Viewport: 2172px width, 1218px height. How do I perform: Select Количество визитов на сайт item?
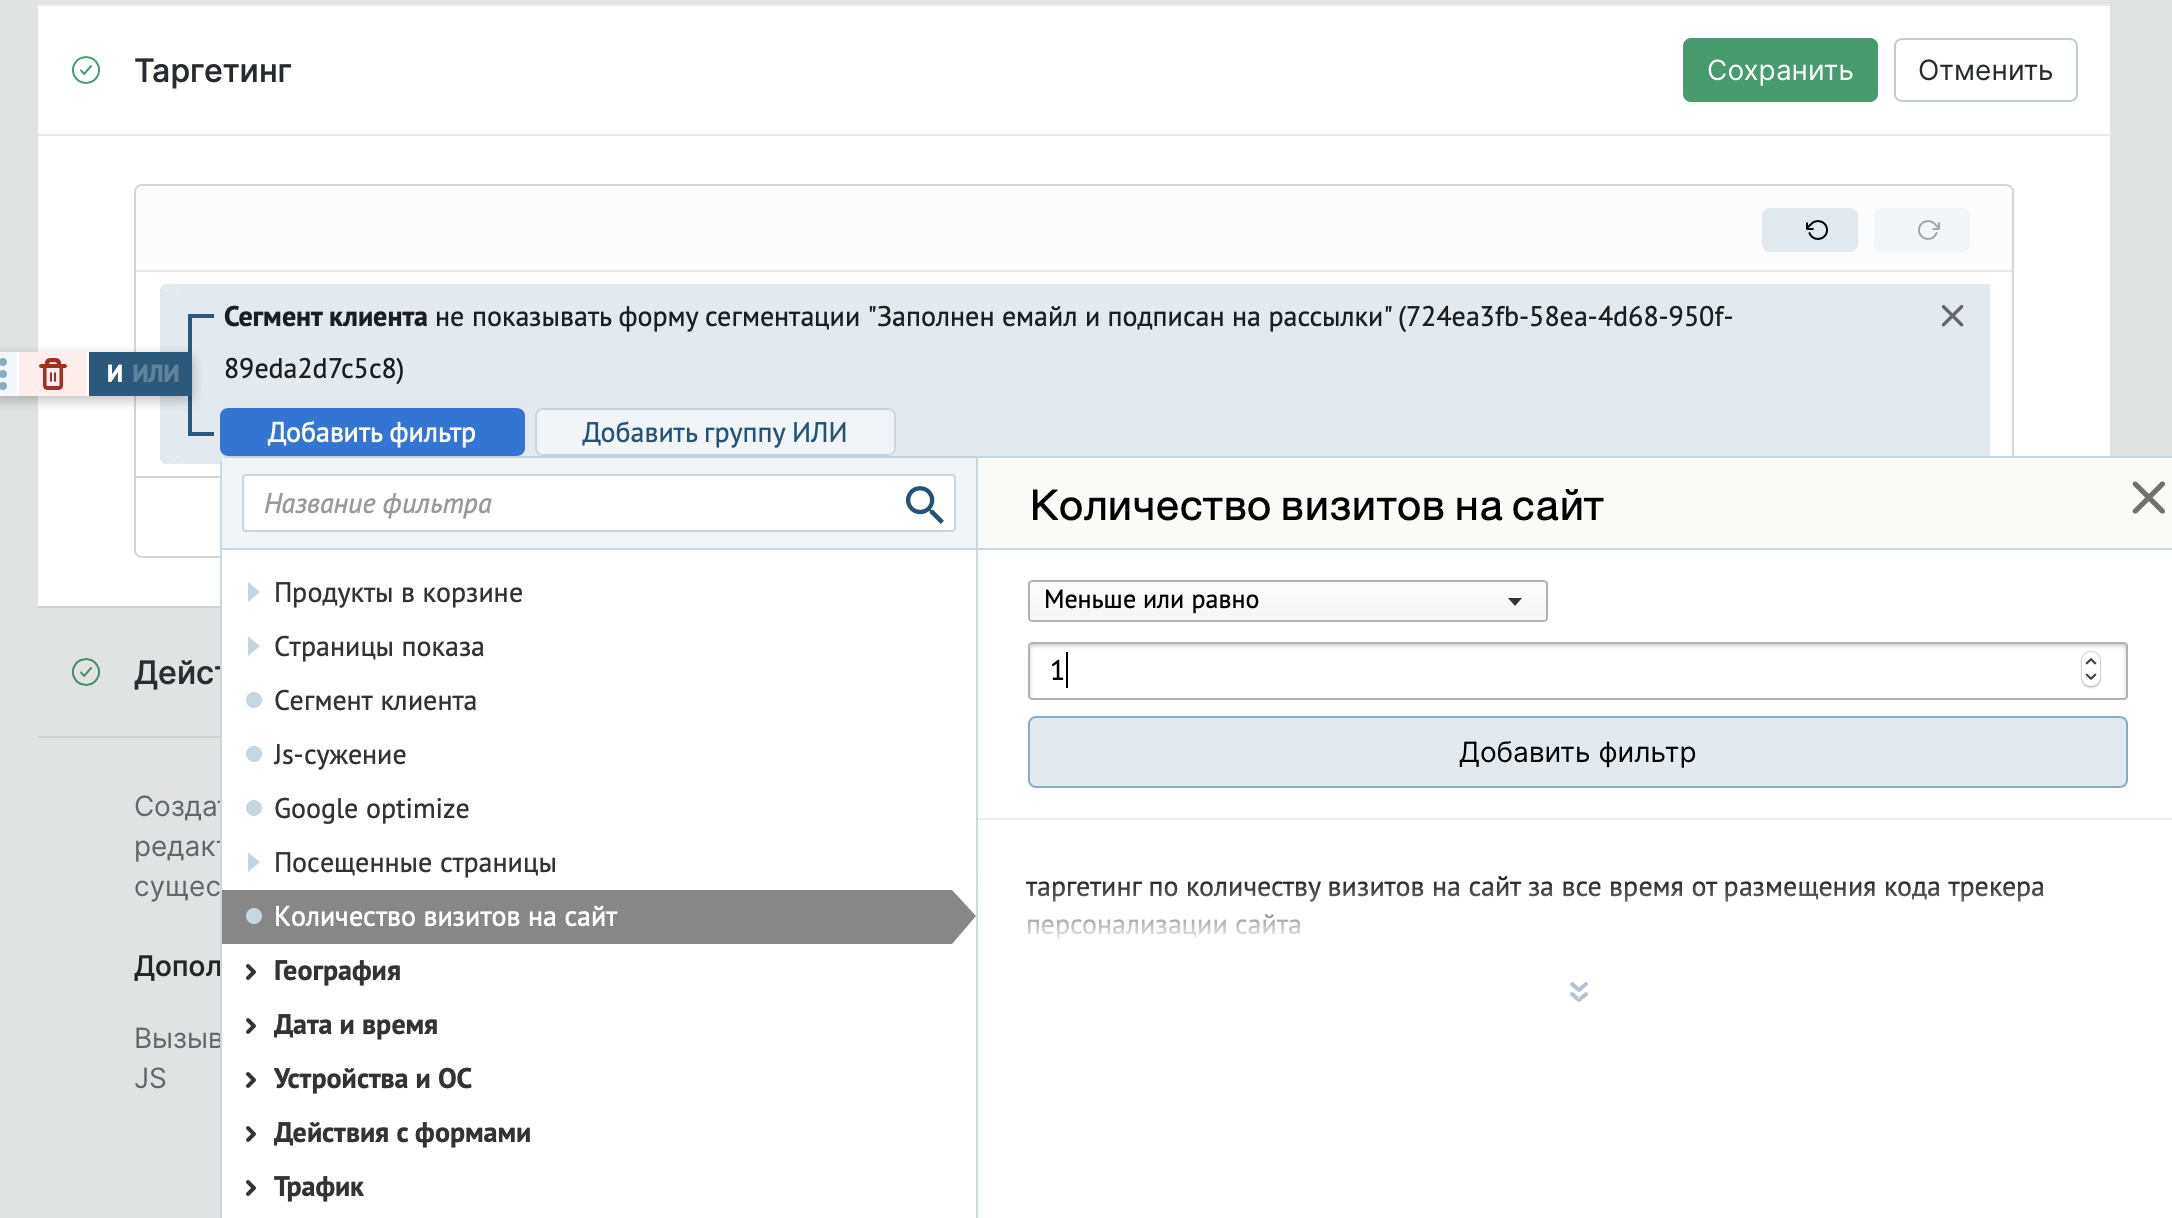tap(598, 917)
